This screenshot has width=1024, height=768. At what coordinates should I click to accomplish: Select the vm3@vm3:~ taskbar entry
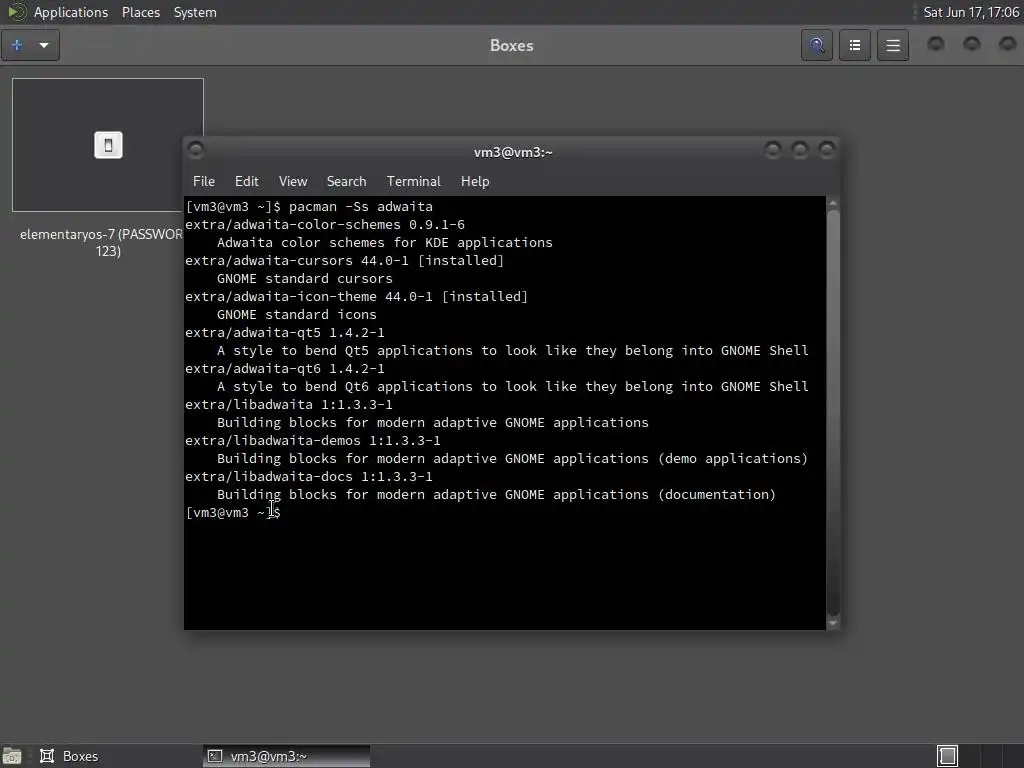[x=286, y=756]
